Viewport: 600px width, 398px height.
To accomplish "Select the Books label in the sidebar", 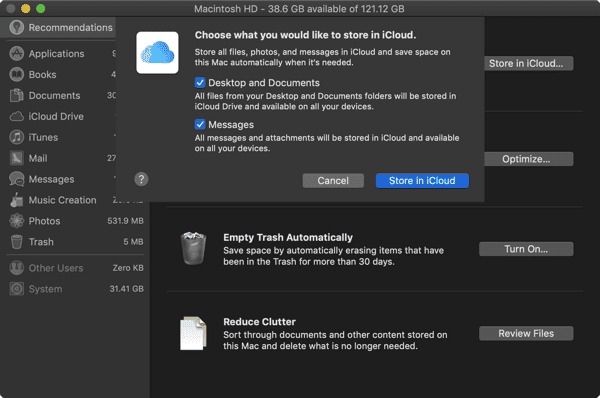I will coord(42,75).
